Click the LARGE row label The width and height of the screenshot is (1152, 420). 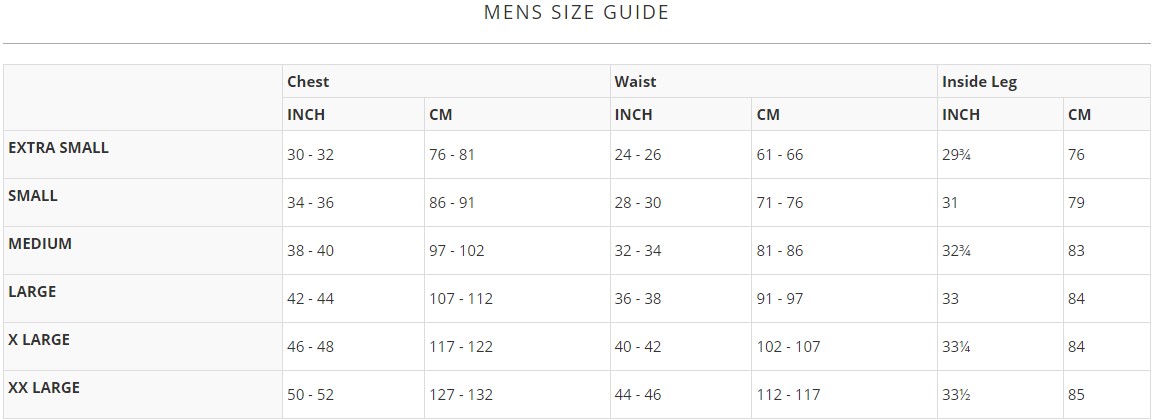(32, 291)
